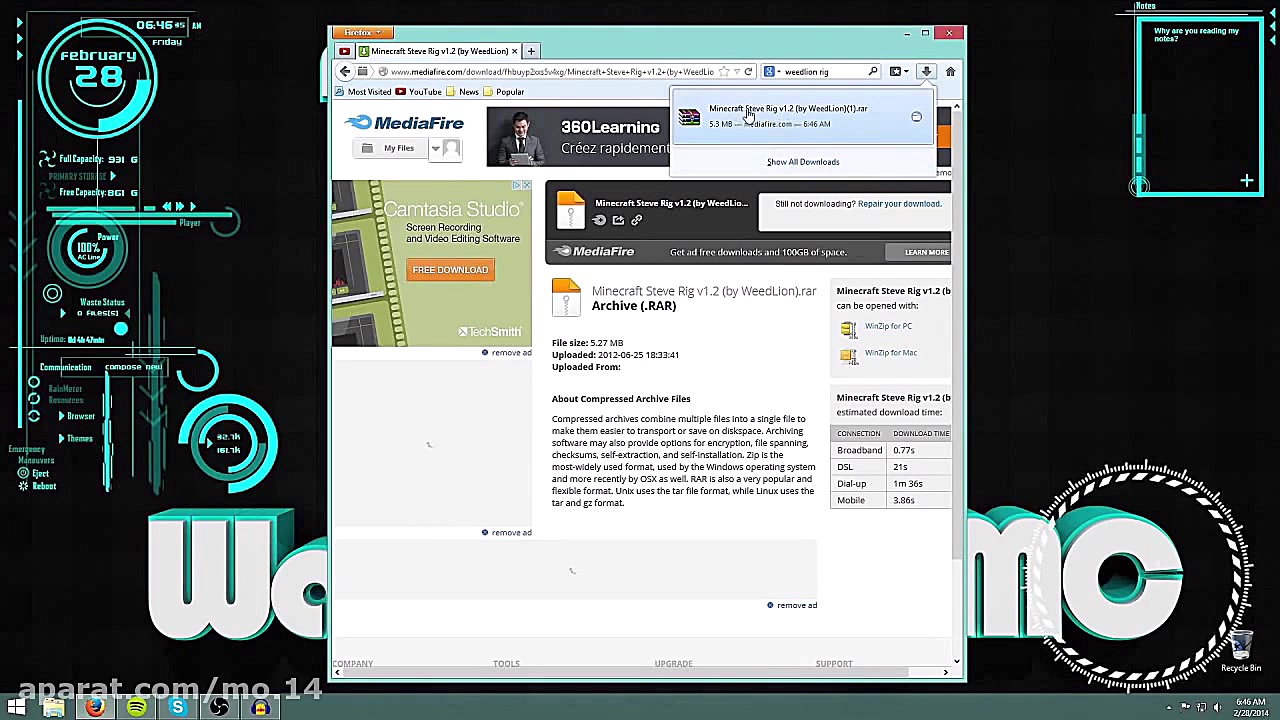Viewport: 1280px width, 720px height.
Task: Open the Most Visited bookmarks folder
Action: (363, 92)
